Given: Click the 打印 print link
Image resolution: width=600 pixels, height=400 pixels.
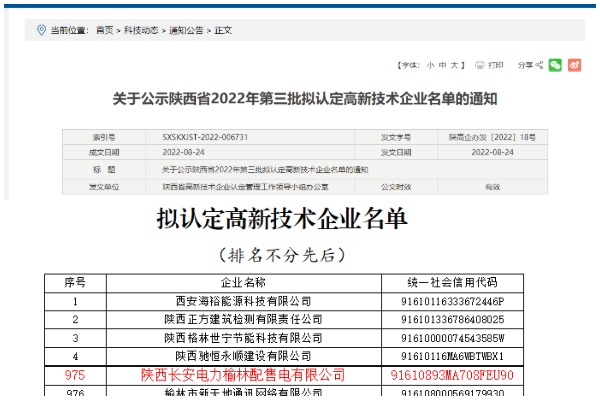Looking at the screenshot, I should click(x=496, y=65).
